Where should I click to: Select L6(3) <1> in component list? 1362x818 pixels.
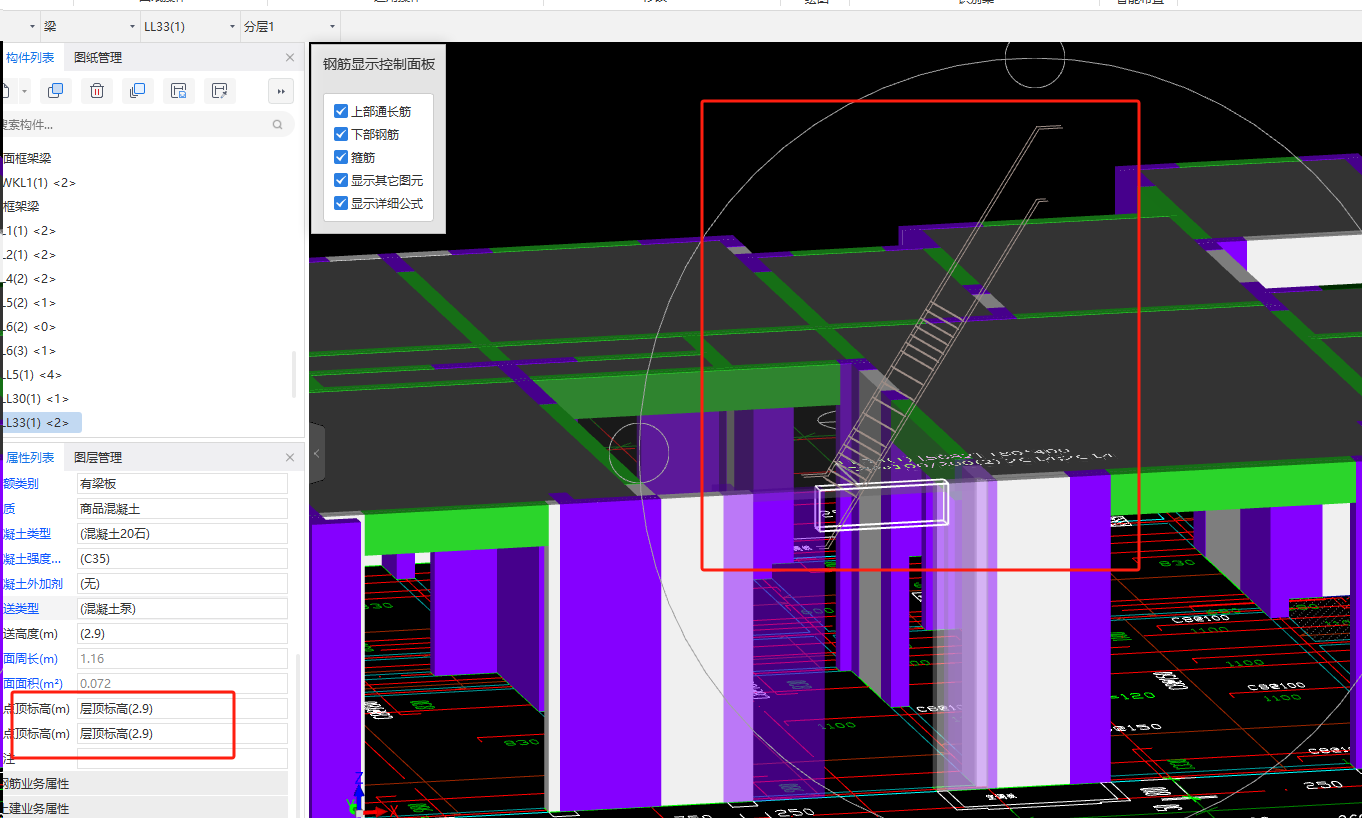[x=29, y=351]
